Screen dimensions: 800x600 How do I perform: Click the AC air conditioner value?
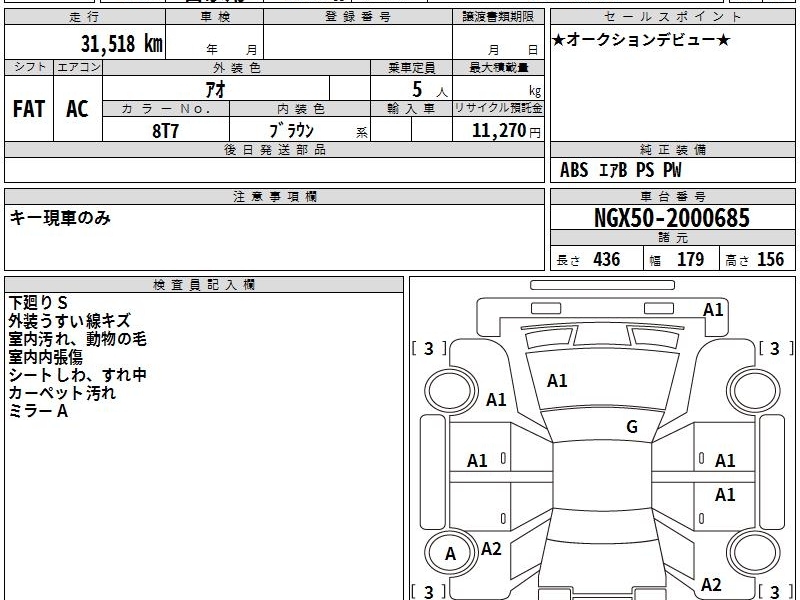(x=77, y=109)
